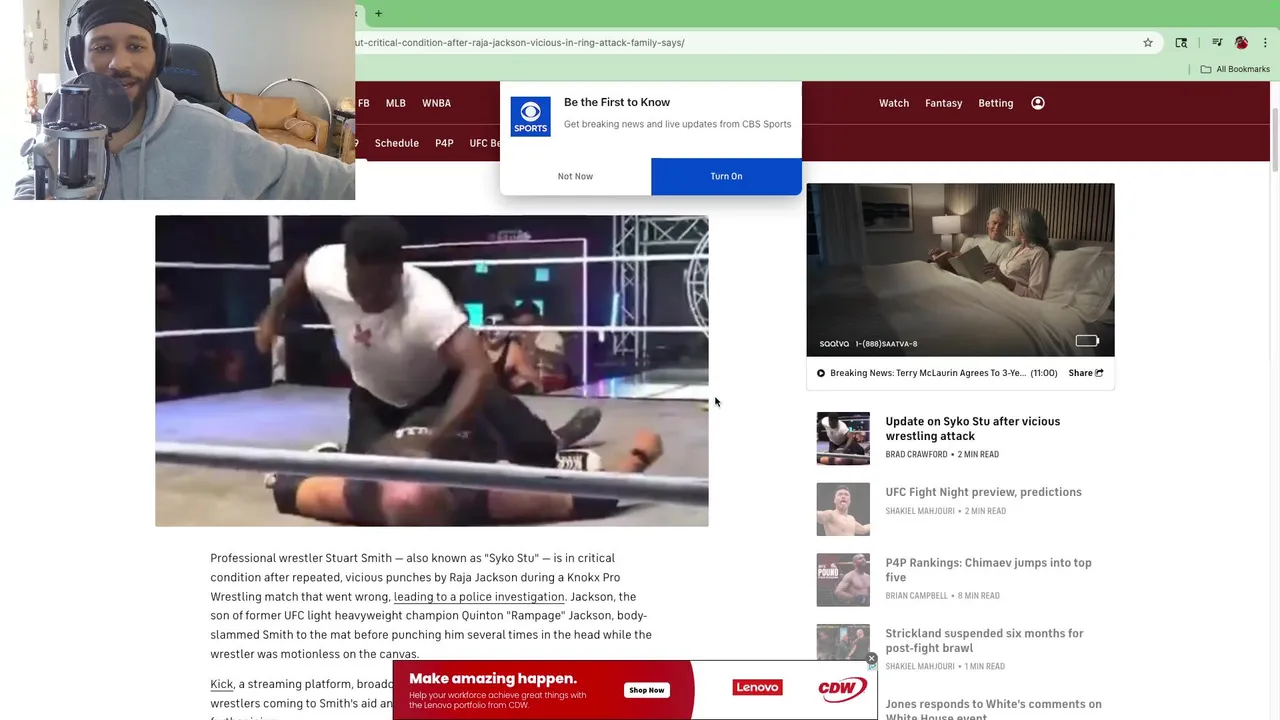Click the UFC Fight Night preview thumbnail
Image resolution: width=1280 pixels, height=720 pixels.
(843, 509)
